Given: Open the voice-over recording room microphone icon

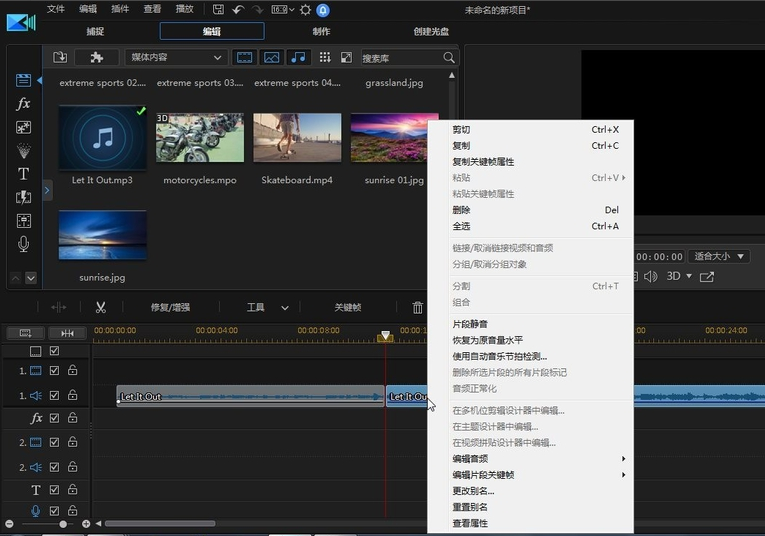Looking at the screenshot, I should (x=23, y=244).
